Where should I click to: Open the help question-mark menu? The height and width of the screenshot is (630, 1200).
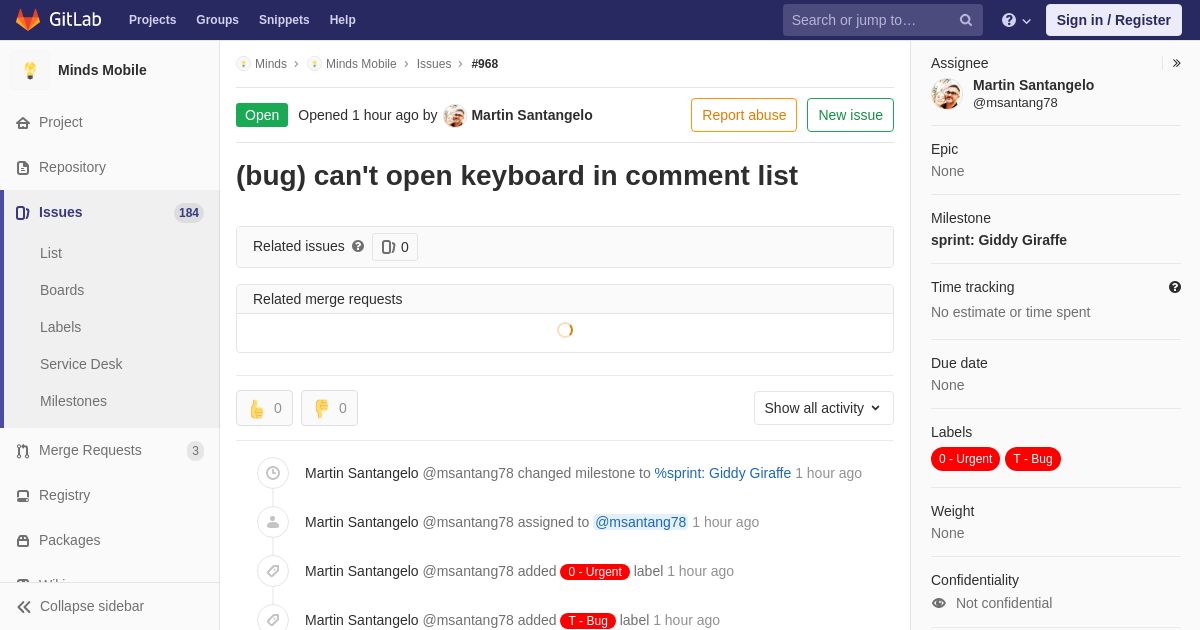pos(1016,20)
